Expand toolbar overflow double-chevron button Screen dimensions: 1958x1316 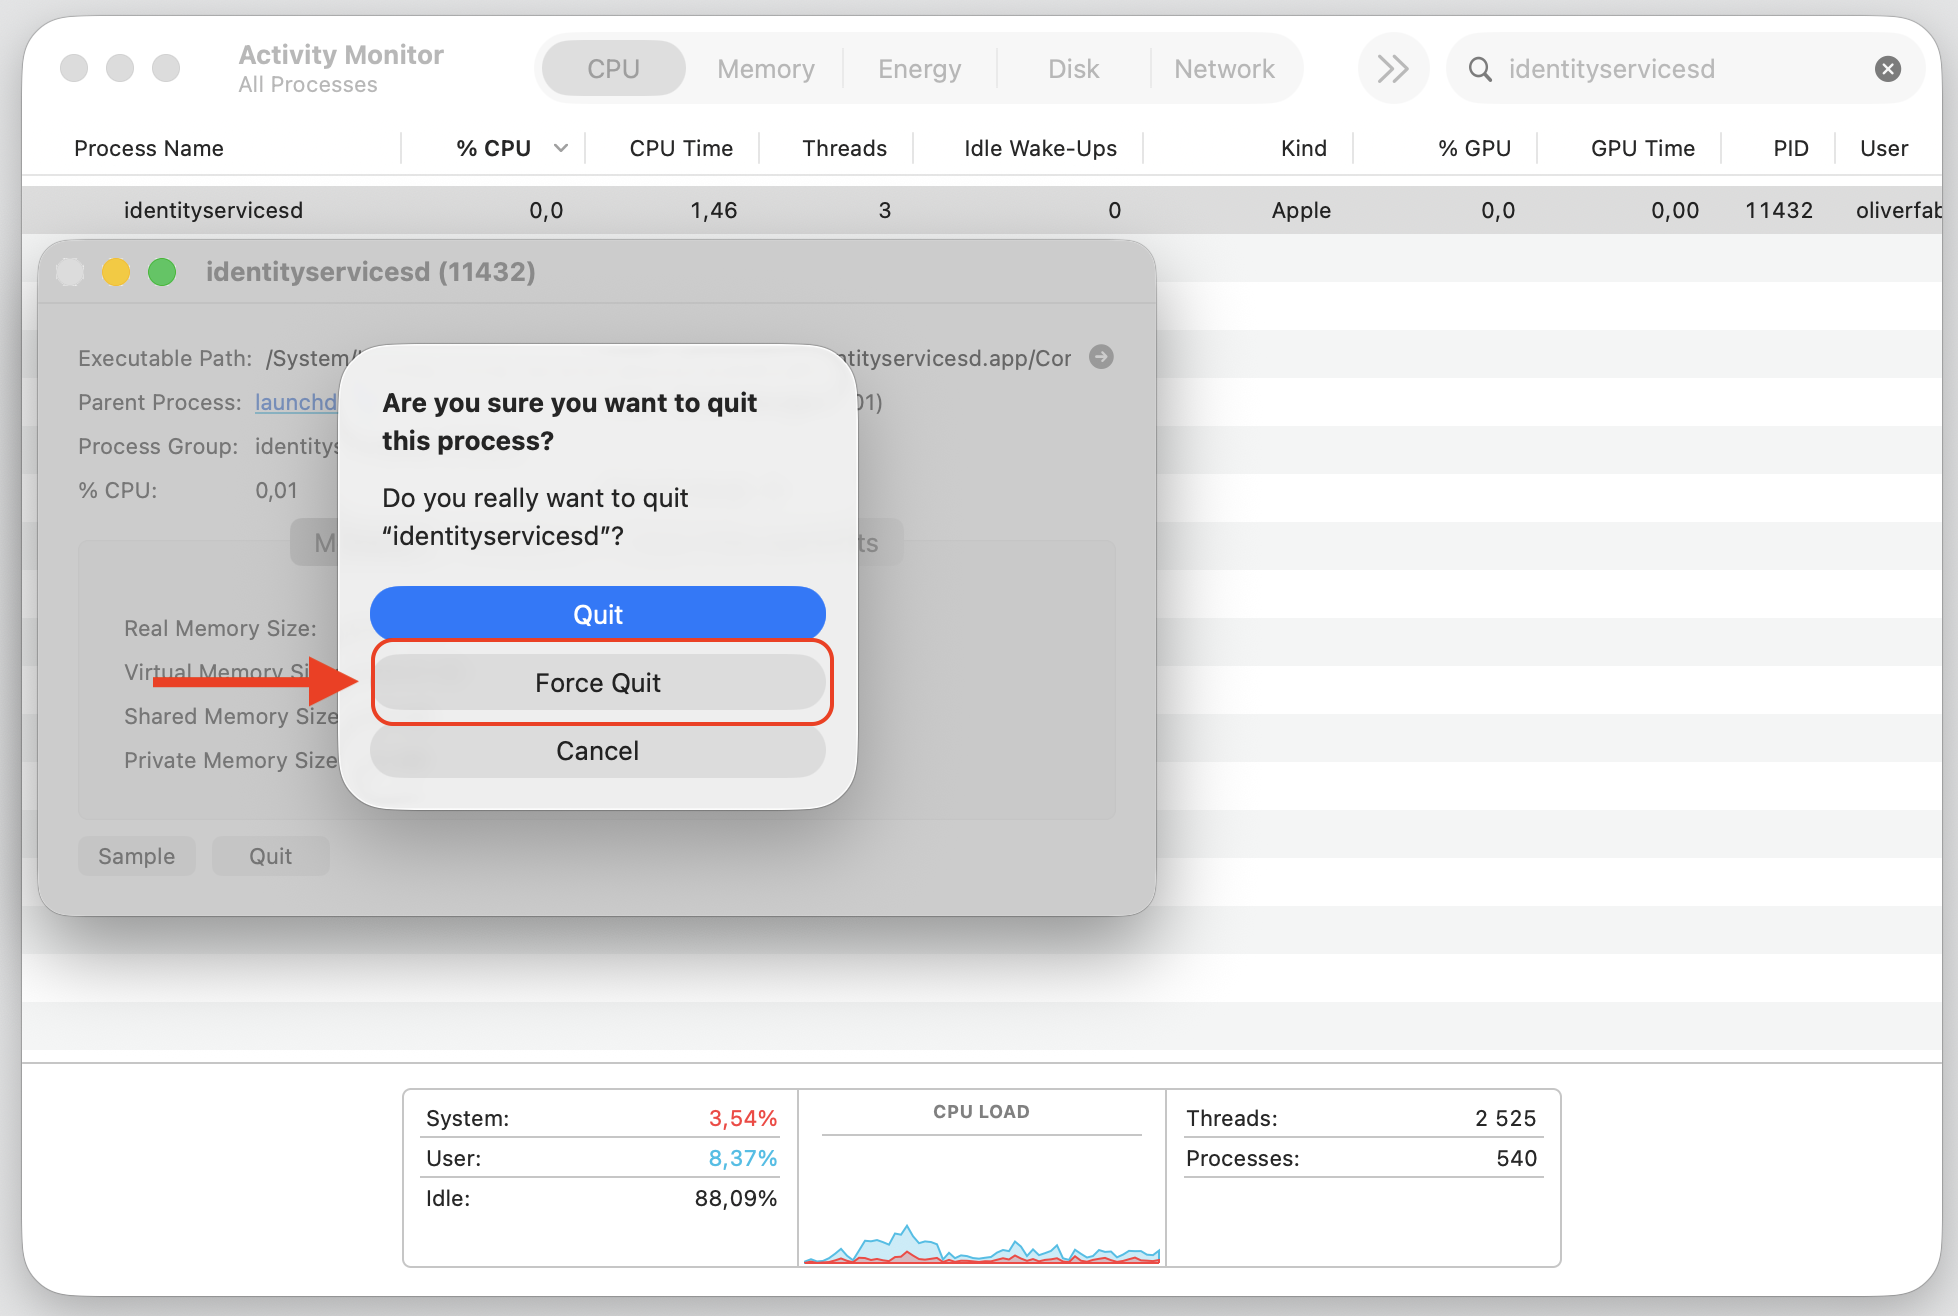coord(1393,69)
